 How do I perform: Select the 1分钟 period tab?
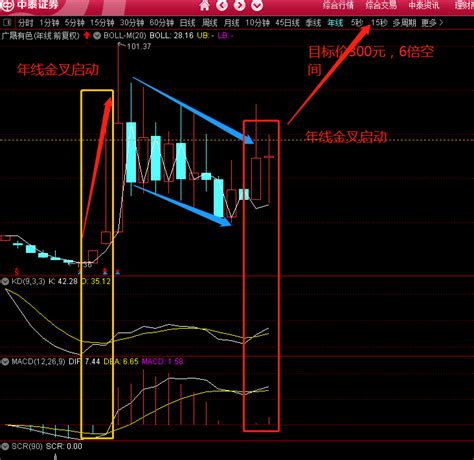[x=49, y=23]
